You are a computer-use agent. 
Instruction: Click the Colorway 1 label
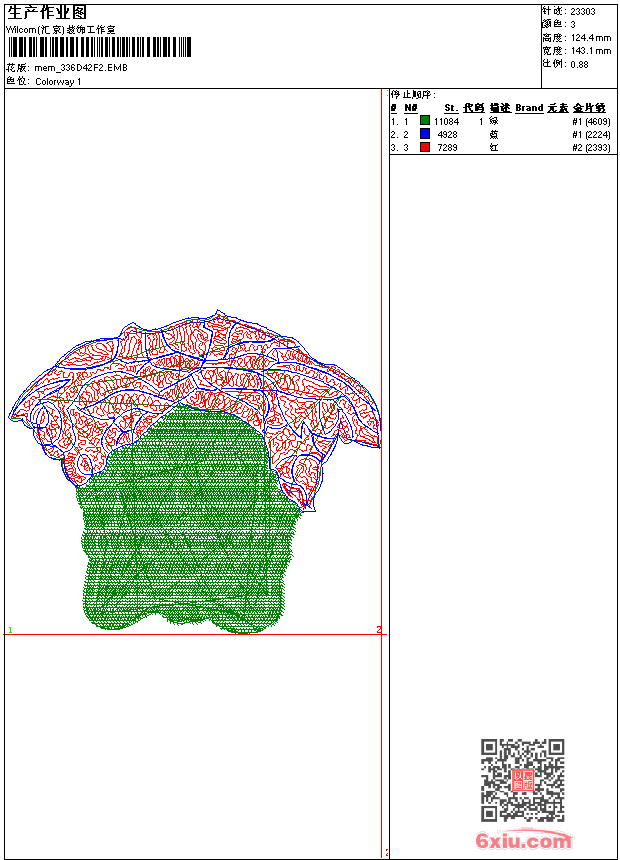point(58,81)
